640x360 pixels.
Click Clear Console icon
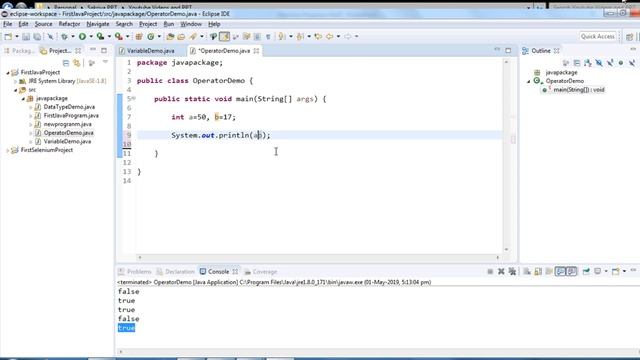pyautogui.click(x=527, y=272)
